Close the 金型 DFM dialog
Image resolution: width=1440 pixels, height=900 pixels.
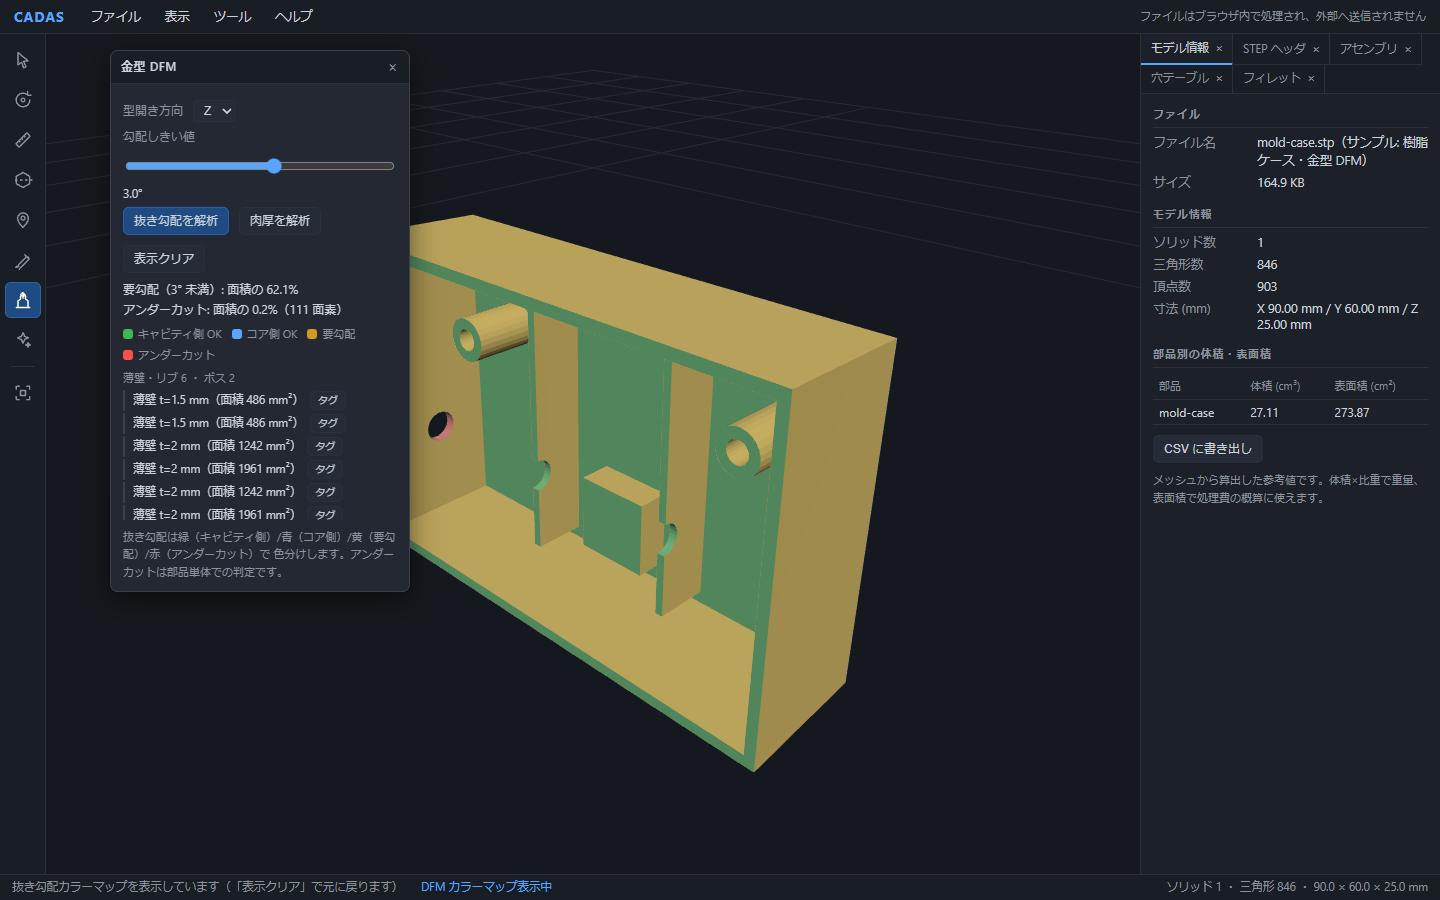click(x=392, y=67)
